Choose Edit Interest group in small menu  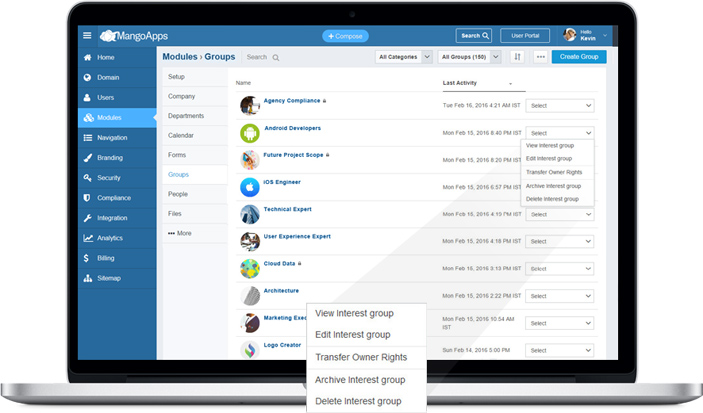coord(549,158)
